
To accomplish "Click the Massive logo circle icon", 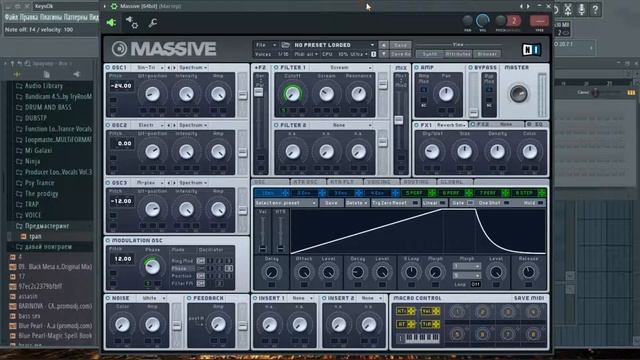I will point(119,49).
